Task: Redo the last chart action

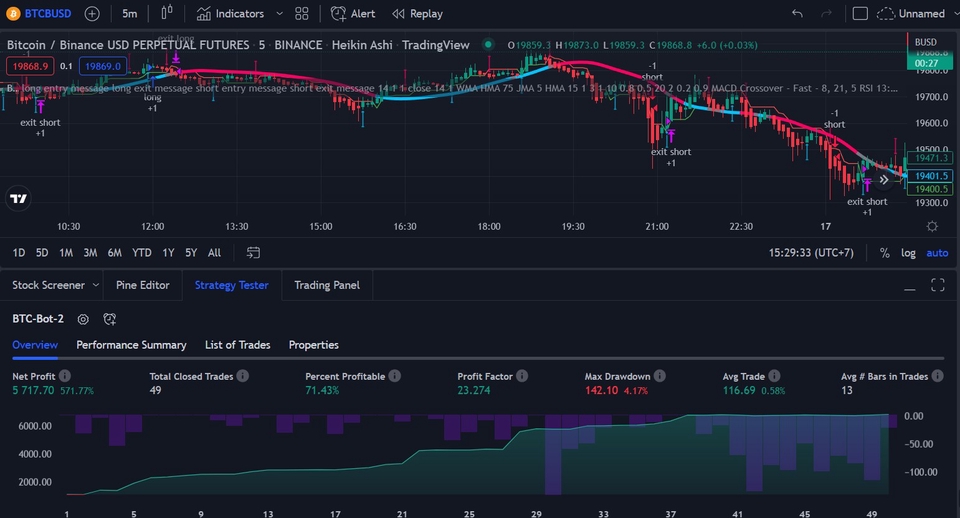Action: tap(826, 13)
